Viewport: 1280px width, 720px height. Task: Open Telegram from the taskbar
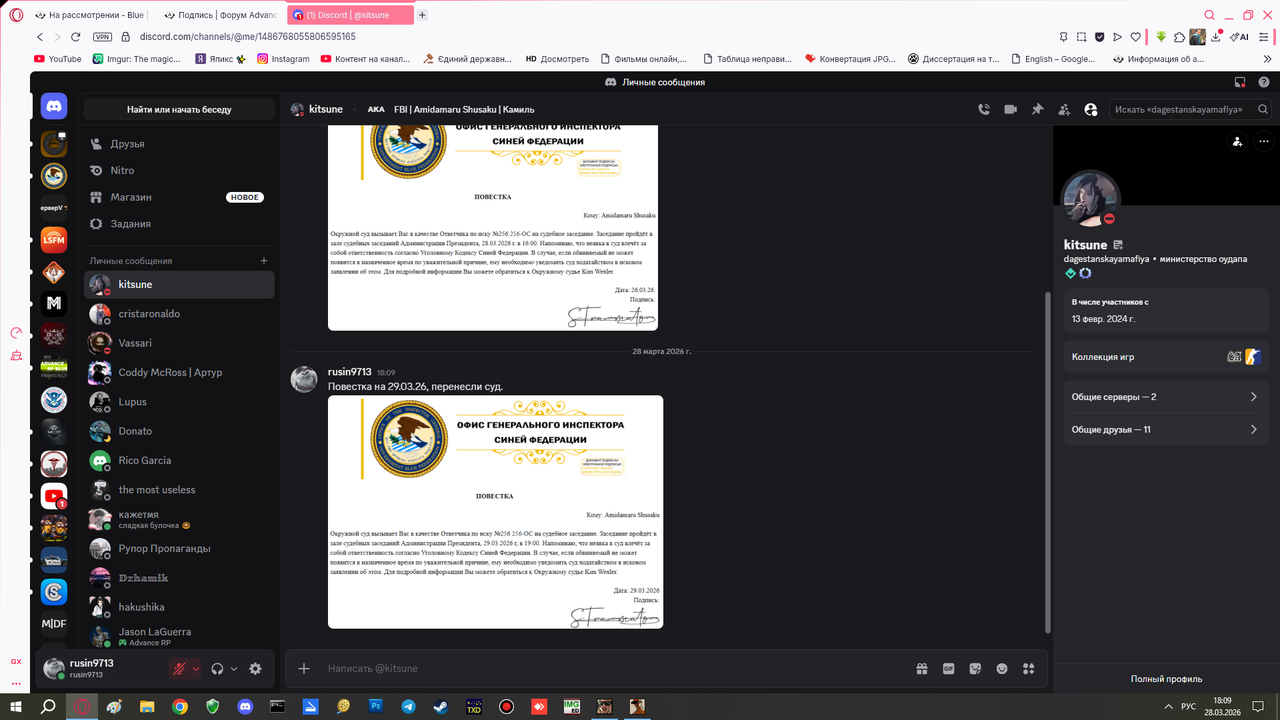click(x=408, y=706)
